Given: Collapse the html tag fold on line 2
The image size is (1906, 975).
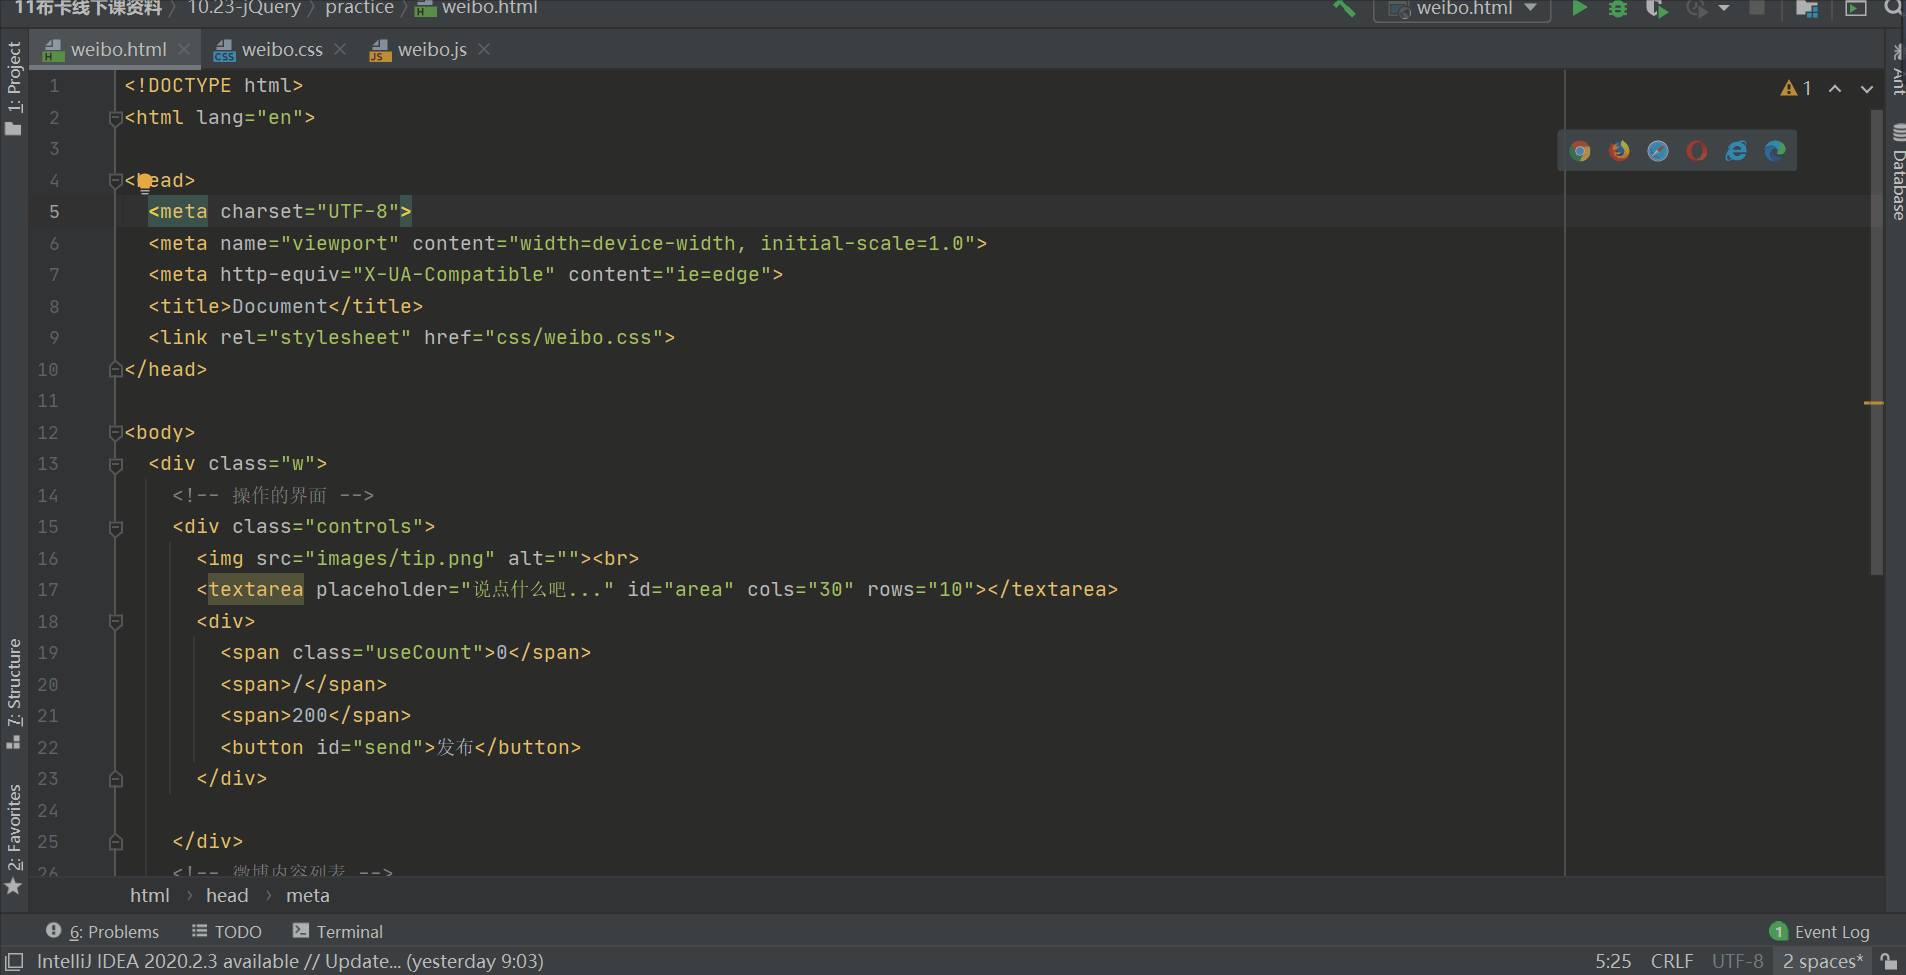Looking at the screenshot, I should 115,118.
